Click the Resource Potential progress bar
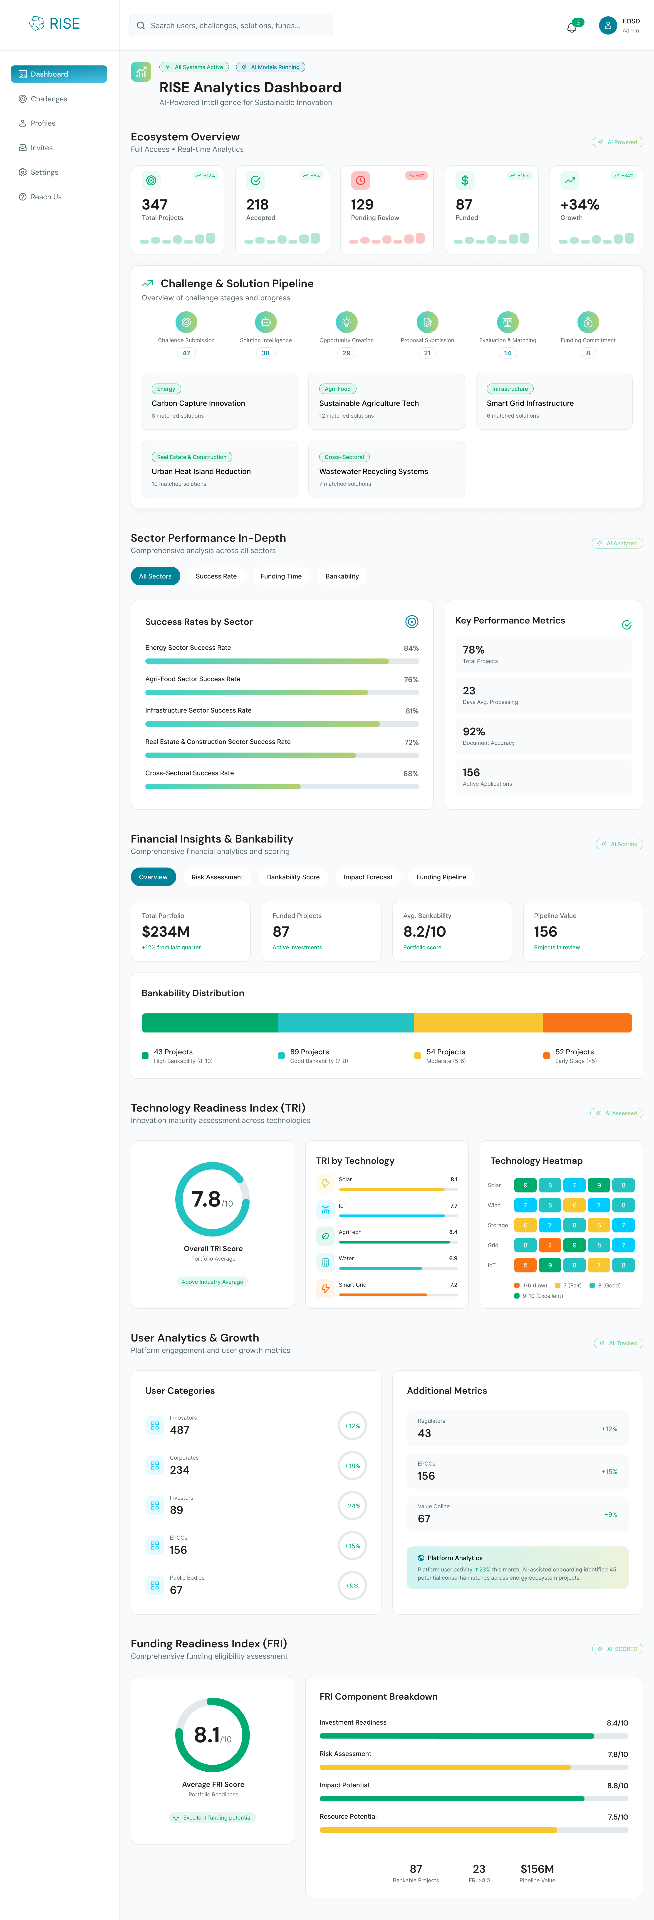The height and width of the screenshot is (1920, 654). tap(474, 1830)
